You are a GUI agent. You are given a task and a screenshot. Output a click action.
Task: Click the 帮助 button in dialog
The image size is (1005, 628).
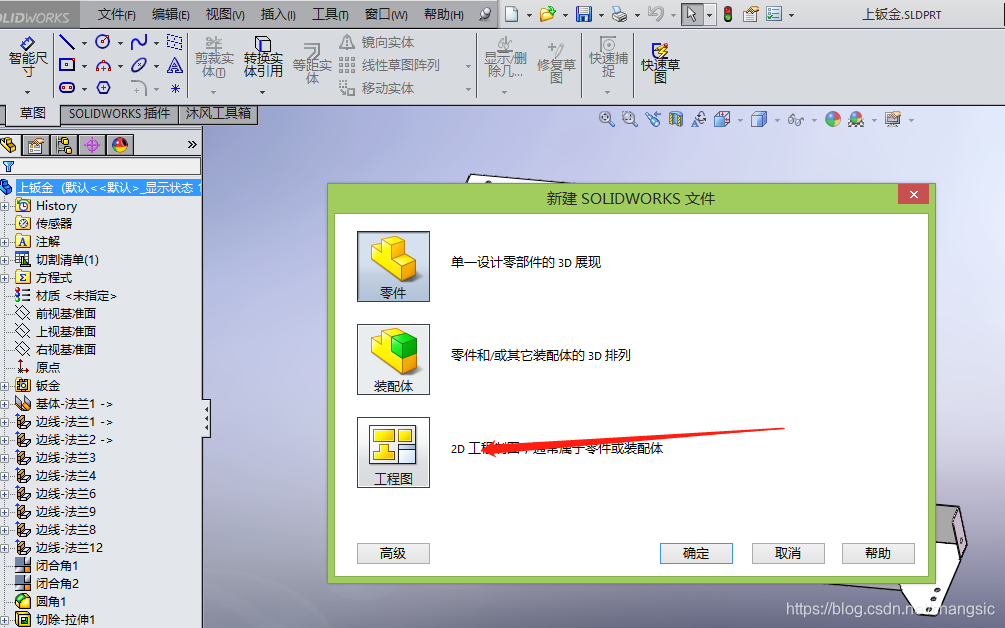pos(878,553)
